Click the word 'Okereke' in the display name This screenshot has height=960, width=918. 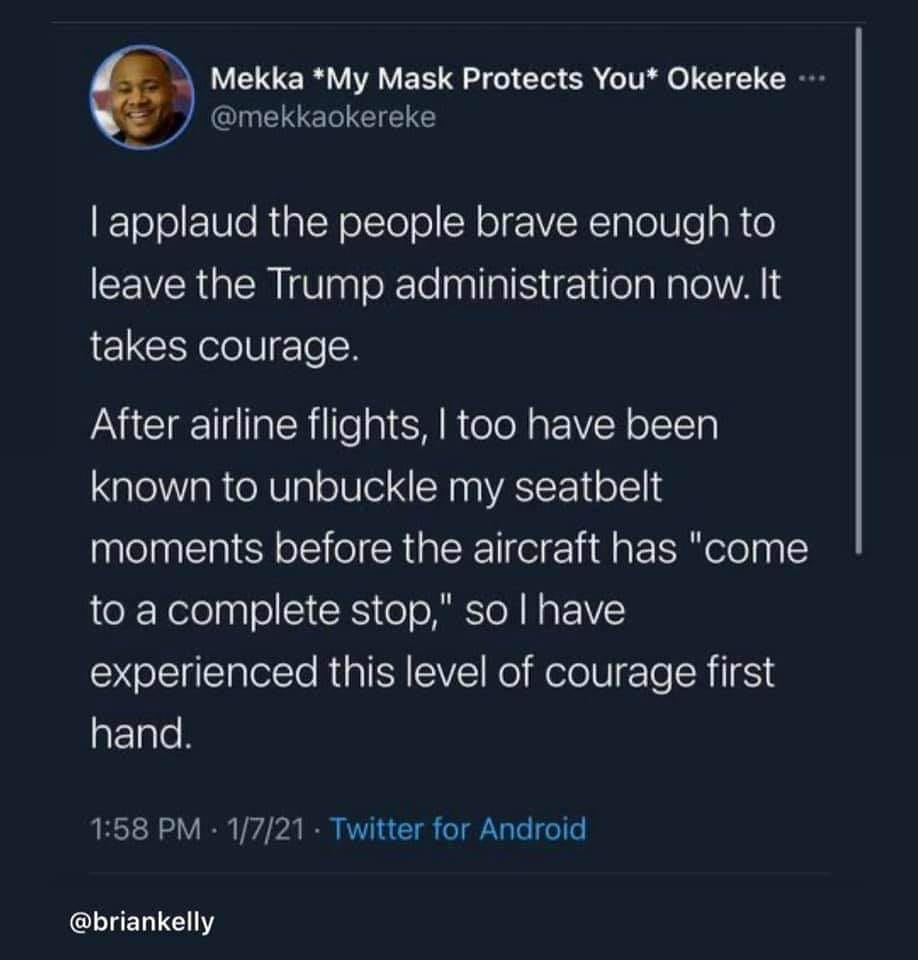[726, 78]
